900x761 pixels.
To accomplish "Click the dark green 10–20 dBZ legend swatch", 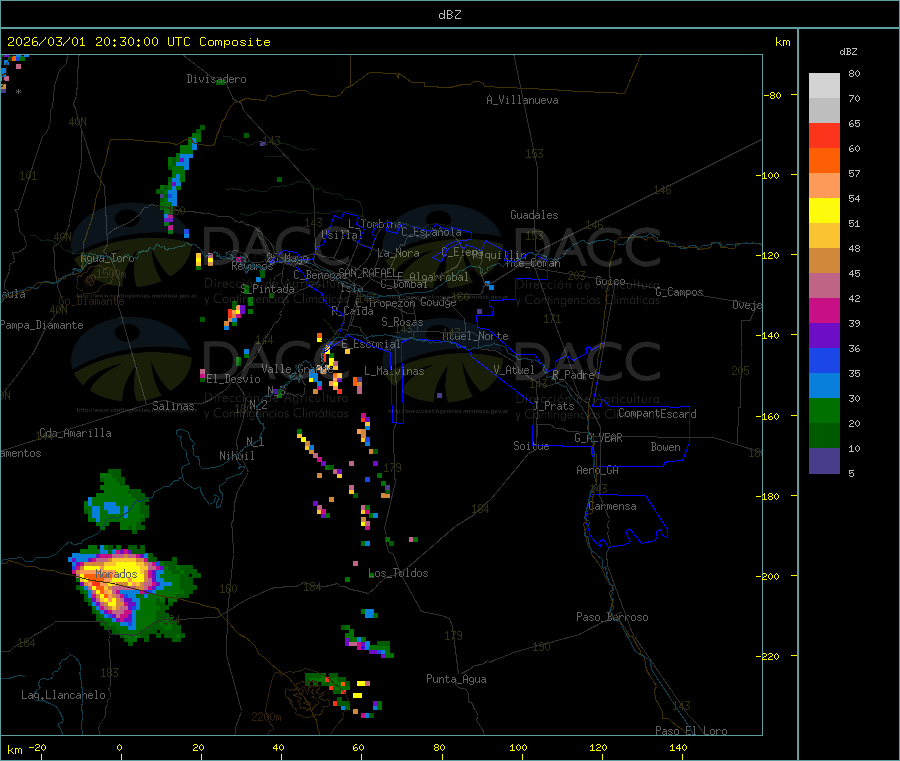I will pos(824,436).
